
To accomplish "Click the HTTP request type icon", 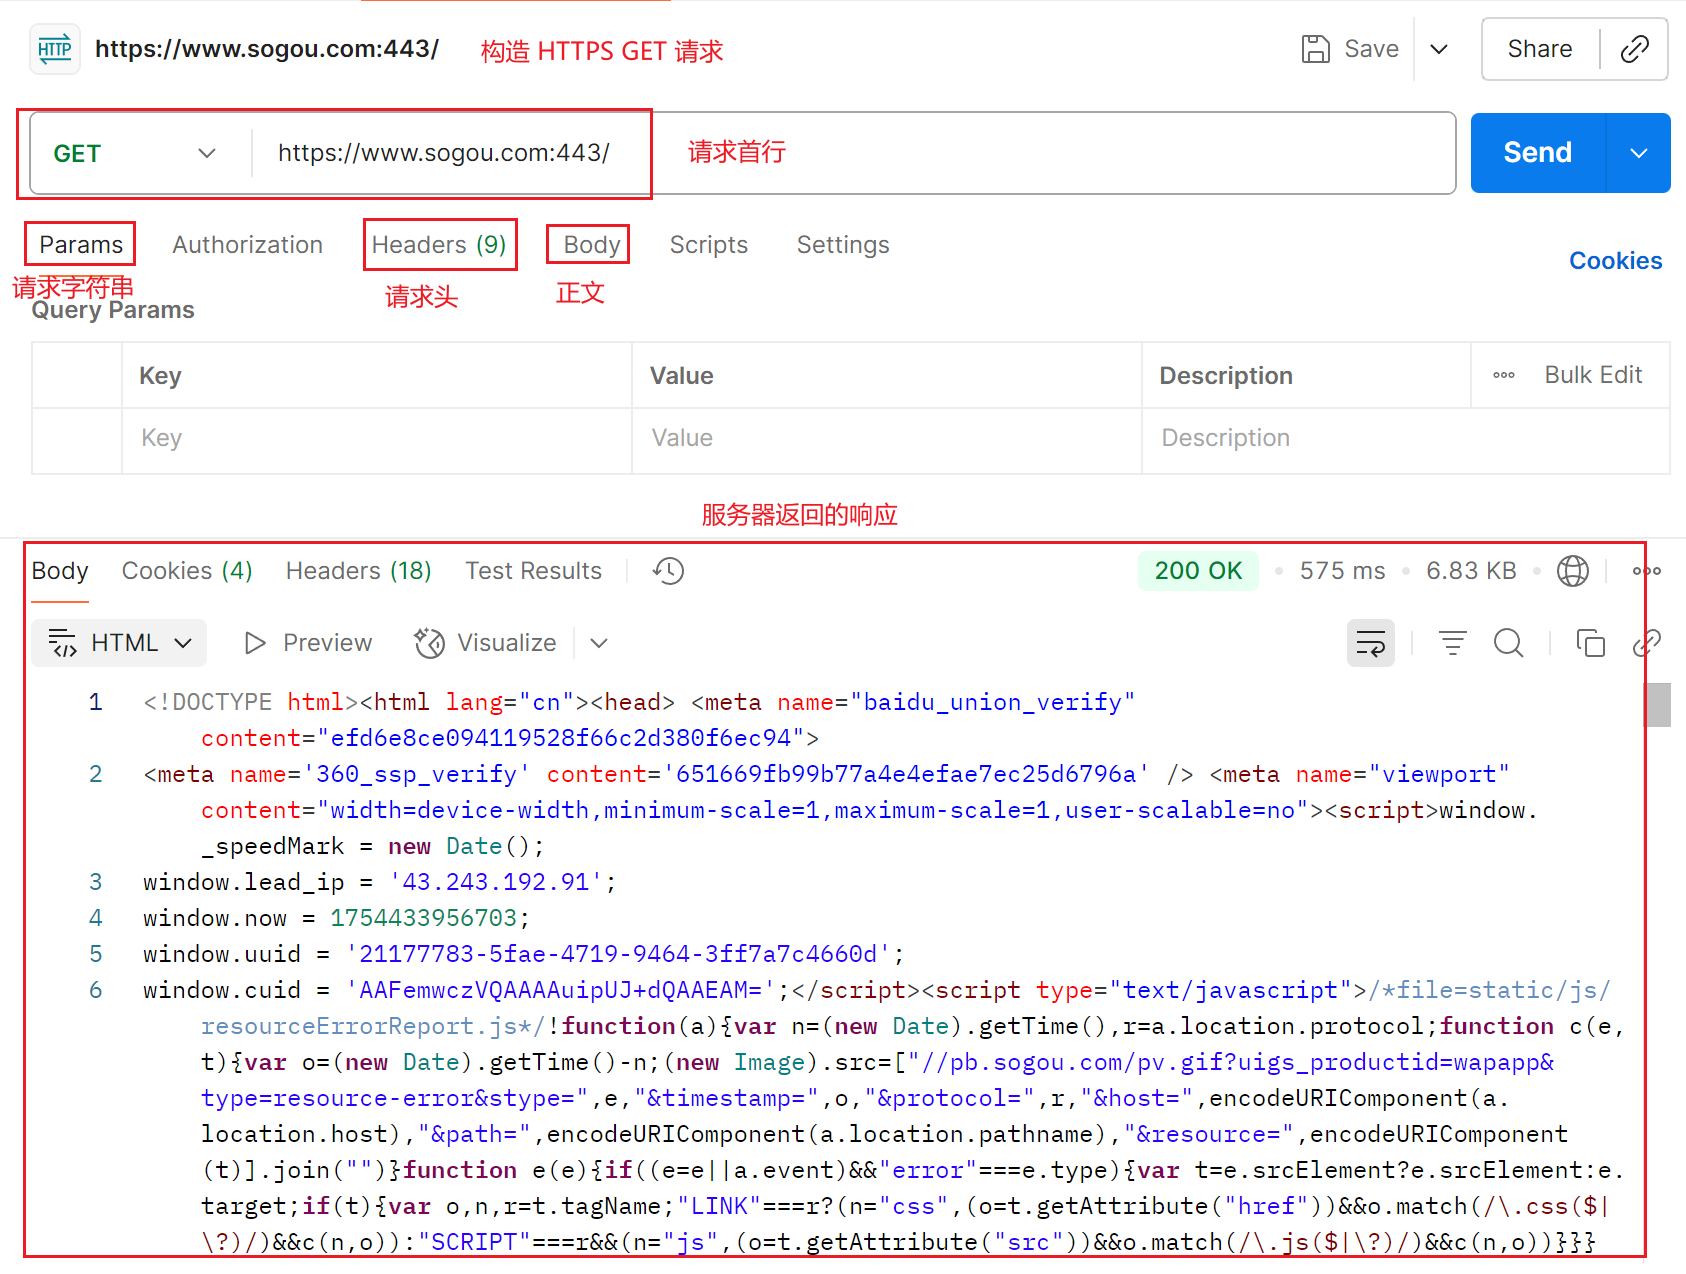I will [55, 49].
